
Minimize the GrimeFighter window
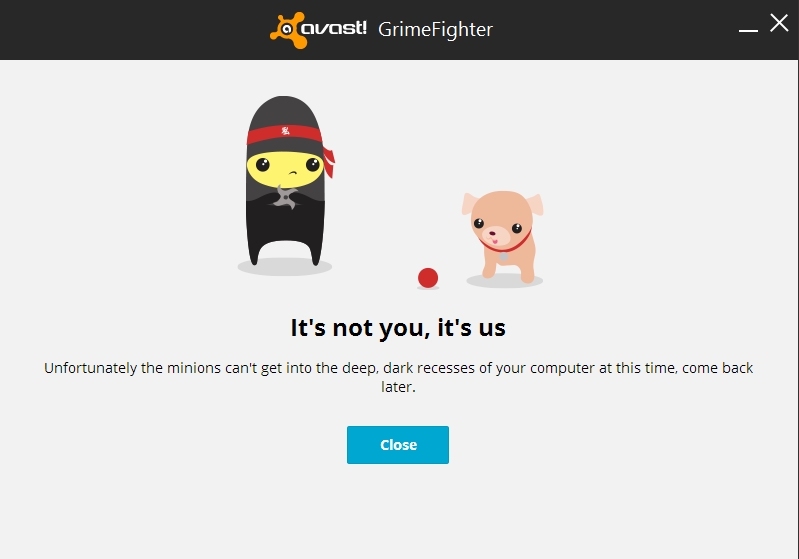tap(748, 31)
